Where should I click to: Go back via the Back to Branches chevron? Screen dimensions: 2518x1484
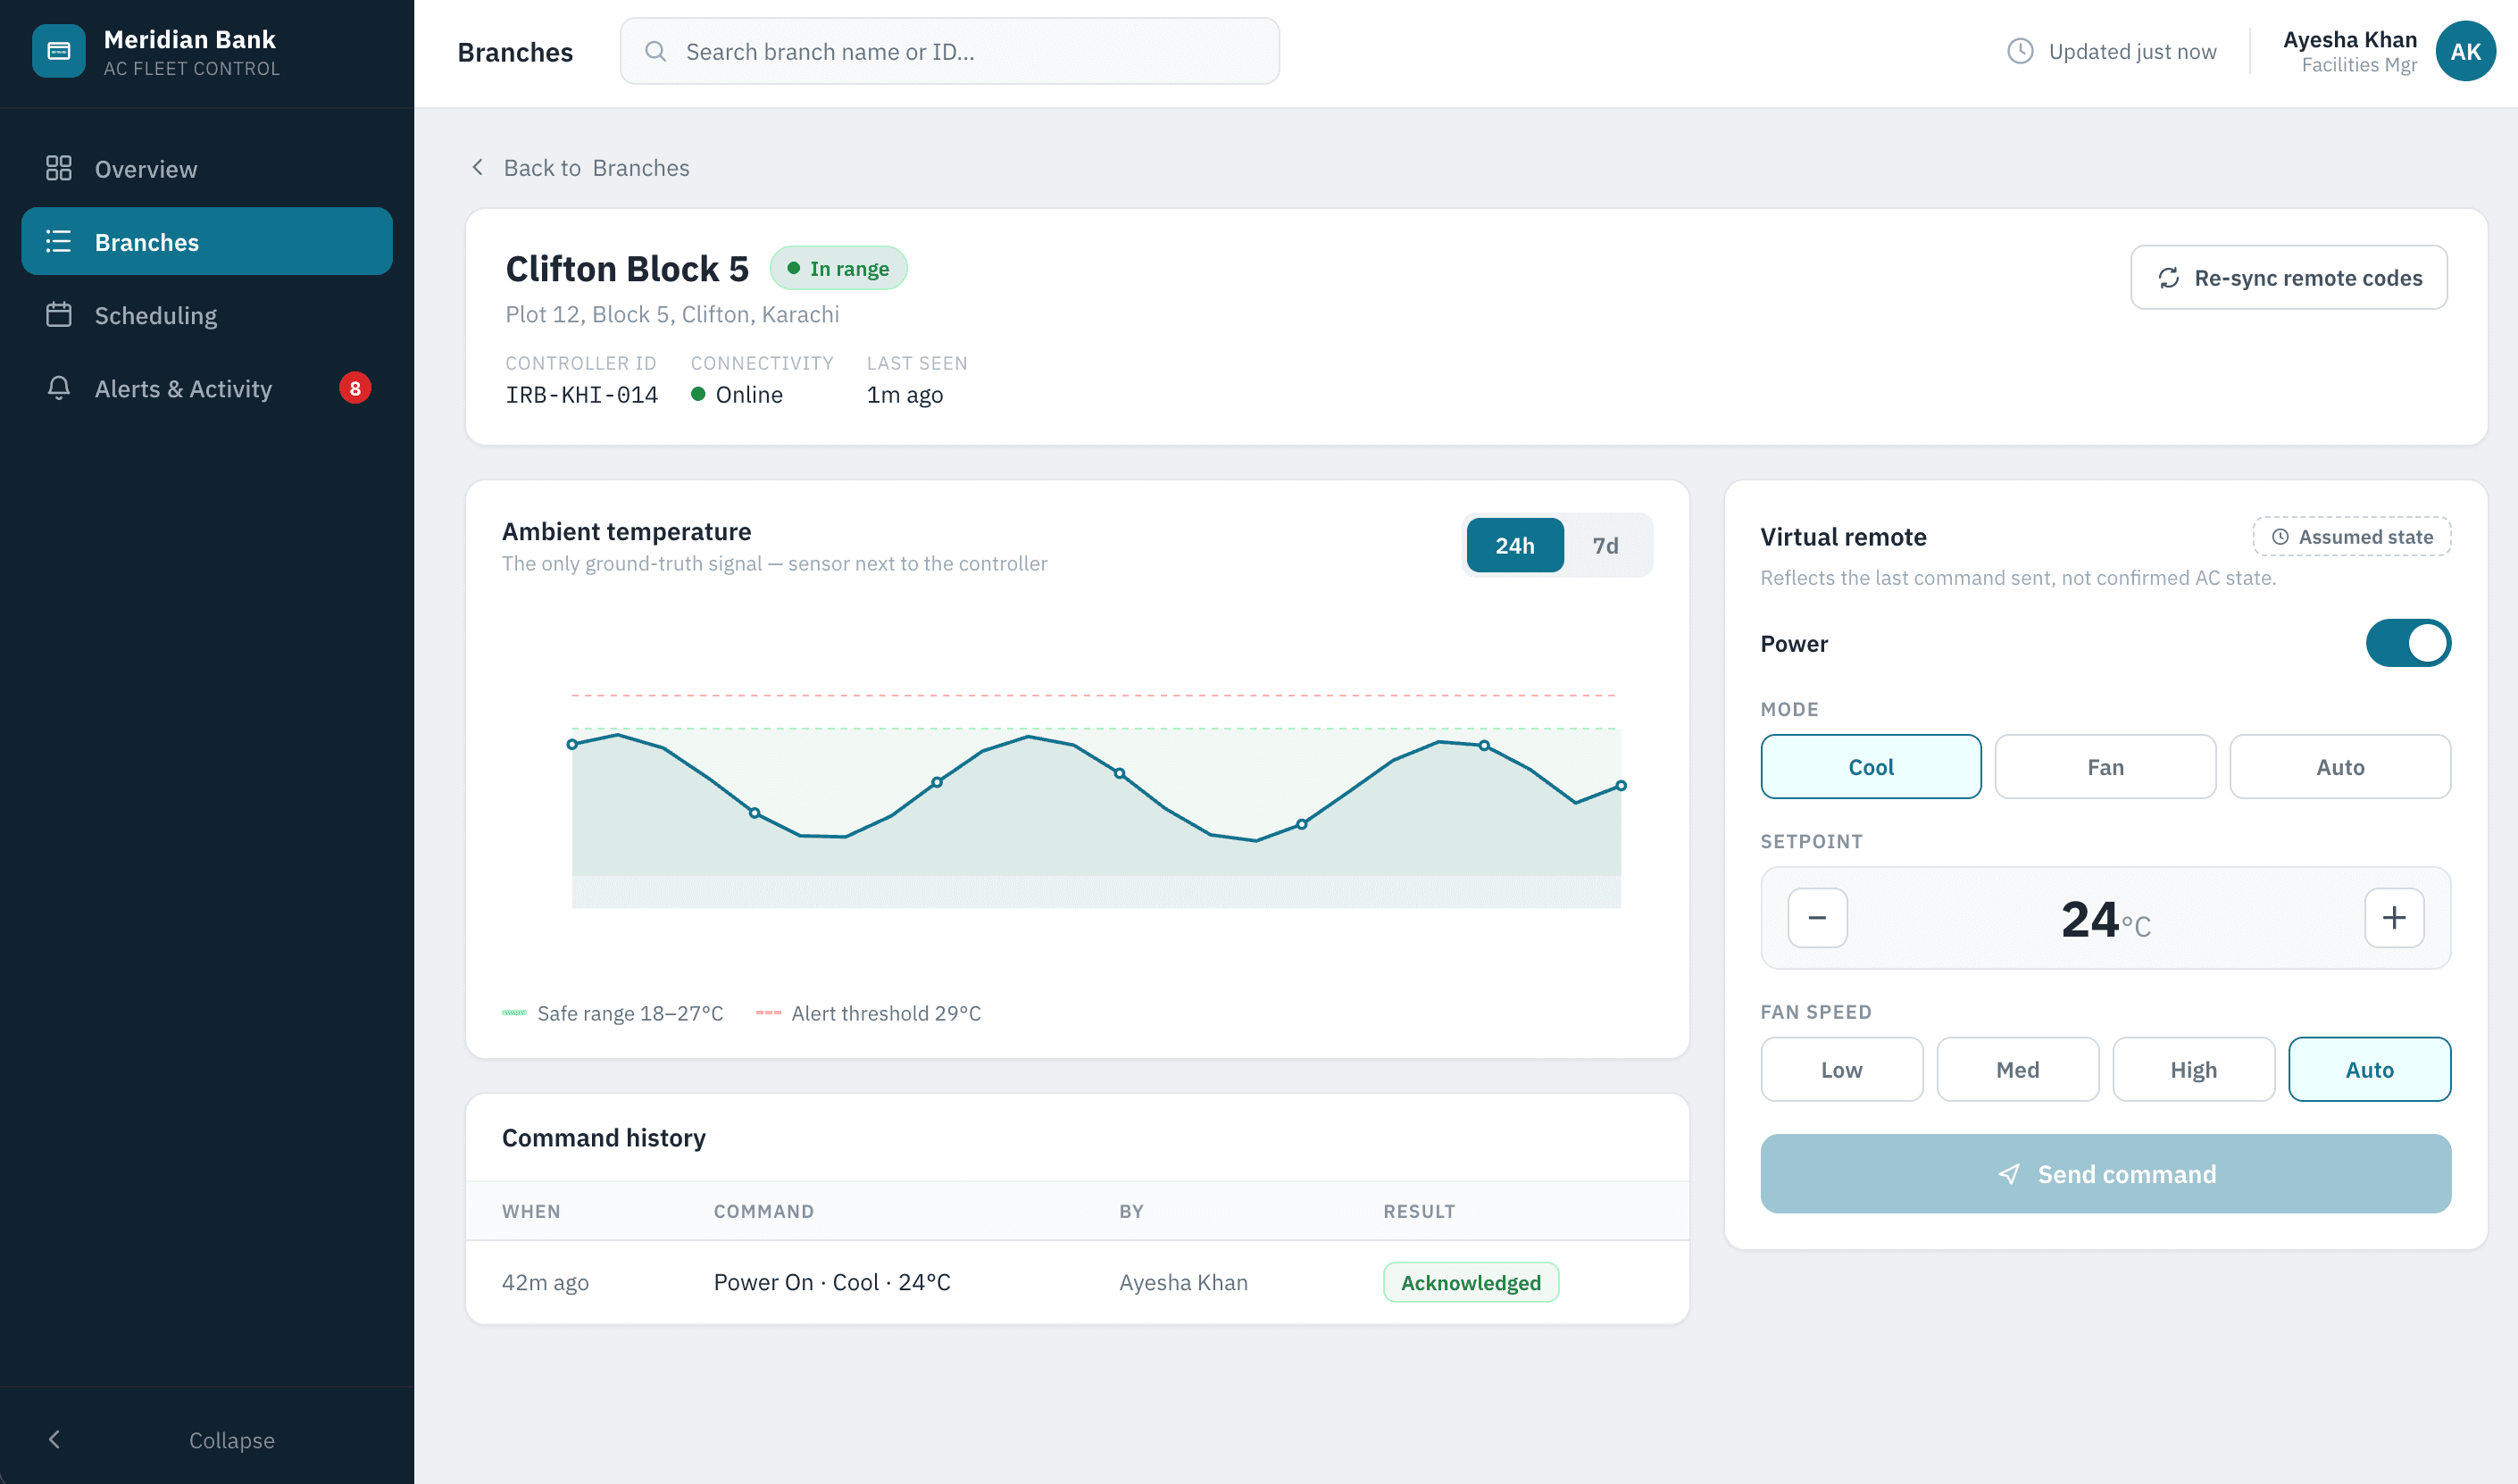(x=478, y=167)
